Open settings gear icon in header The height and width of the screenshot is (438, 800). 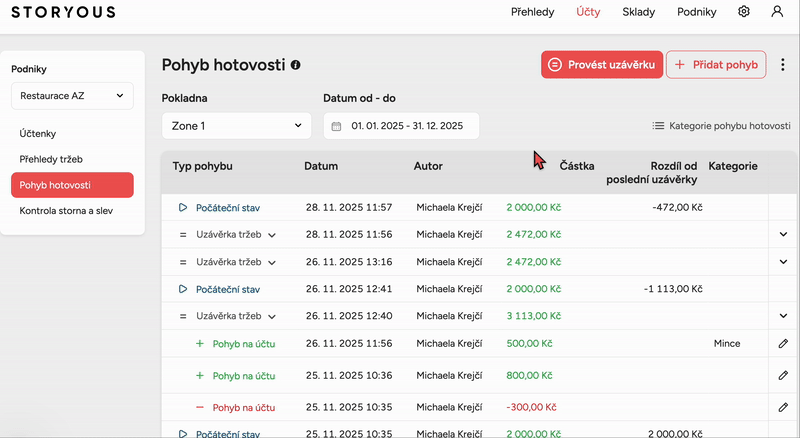pos(744,12)
